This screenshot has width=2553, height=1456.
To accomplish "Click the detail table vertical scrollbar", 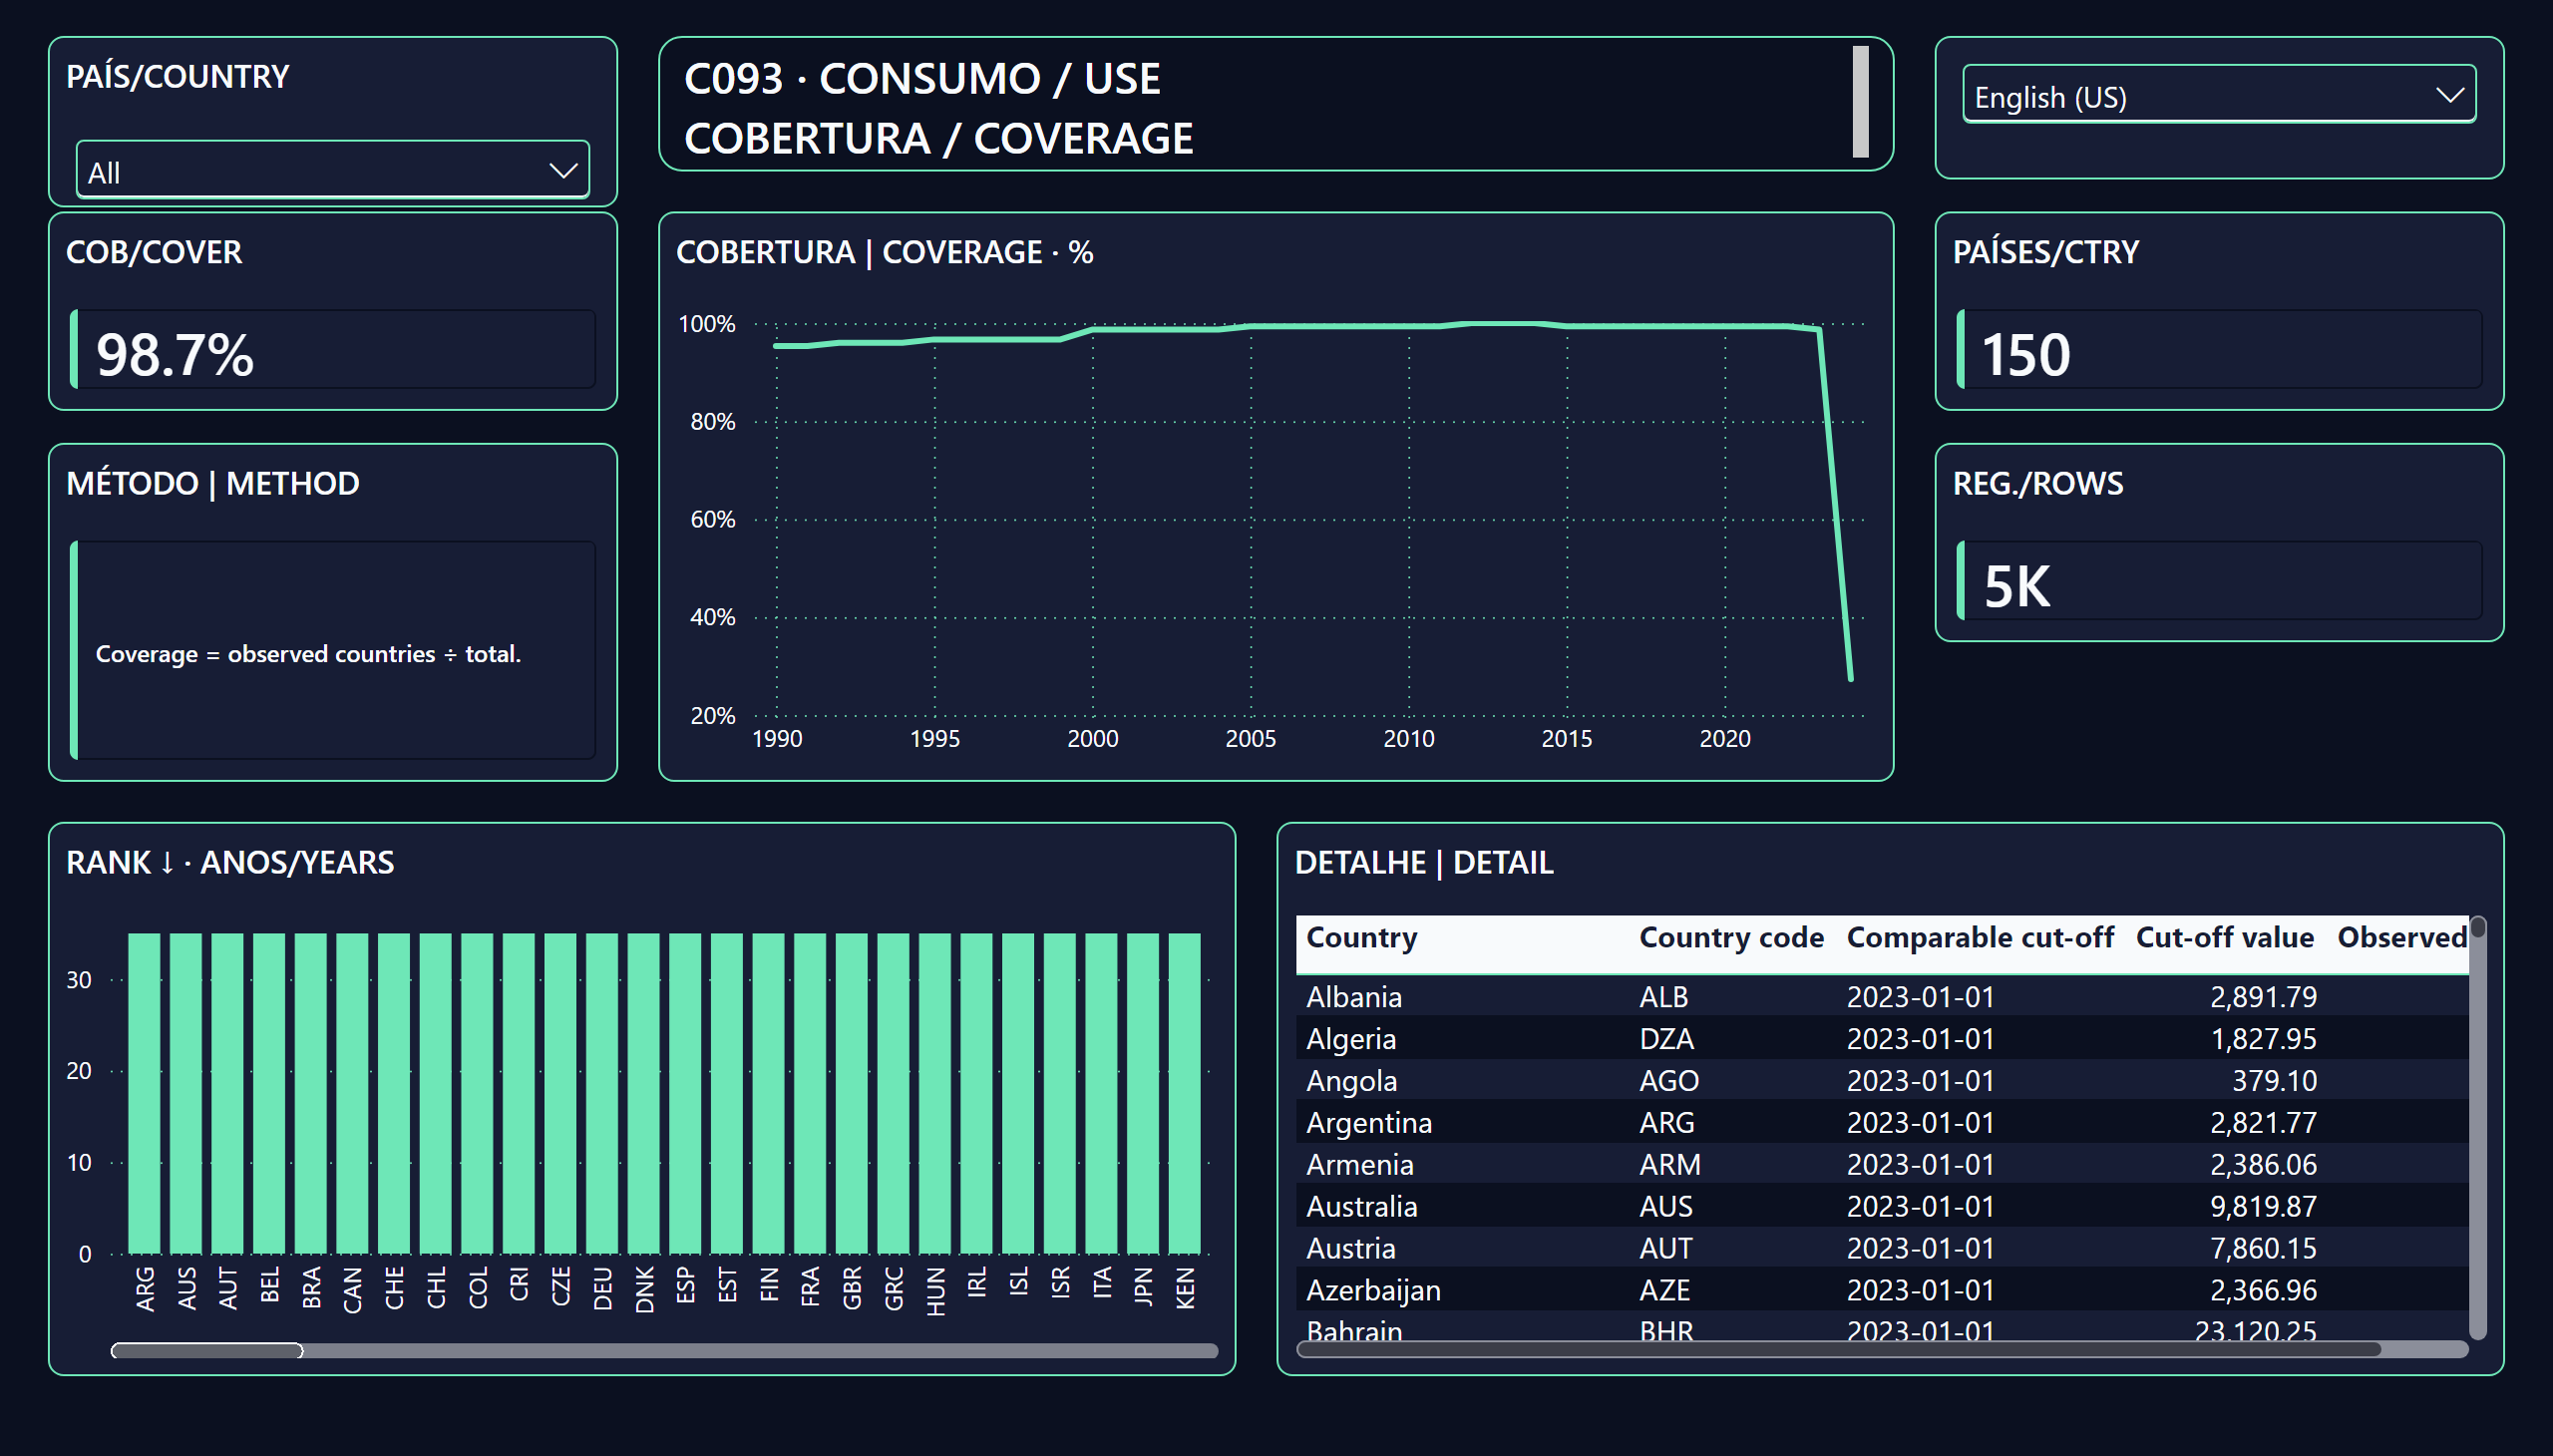I will (x=2477, y=1127).
